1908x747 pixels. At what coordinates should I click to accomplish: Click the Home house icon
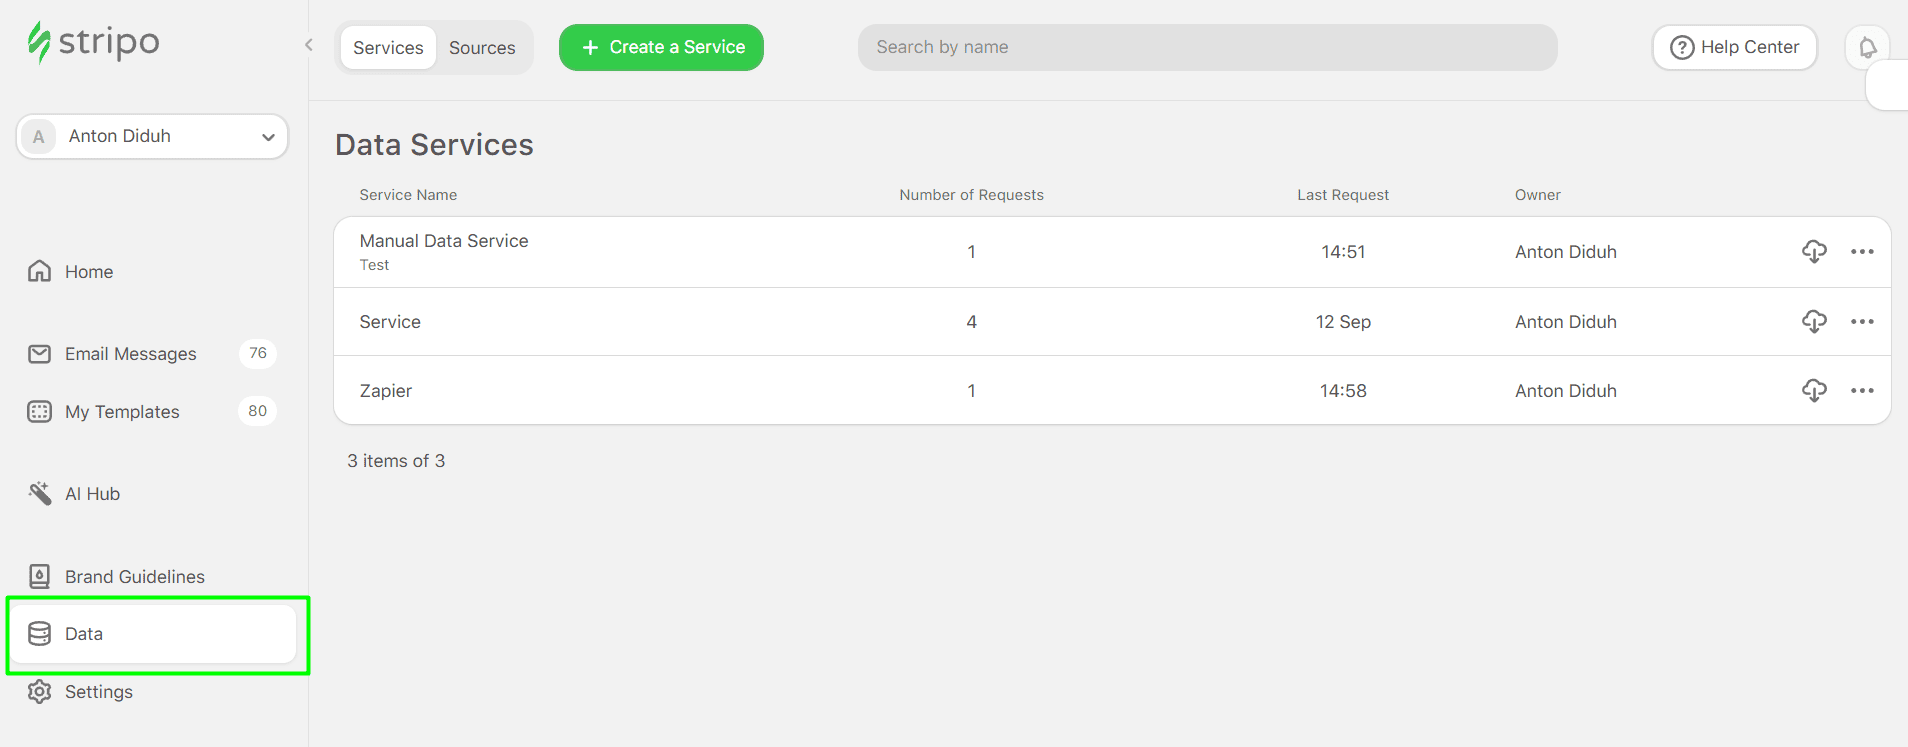pos(40,271)
